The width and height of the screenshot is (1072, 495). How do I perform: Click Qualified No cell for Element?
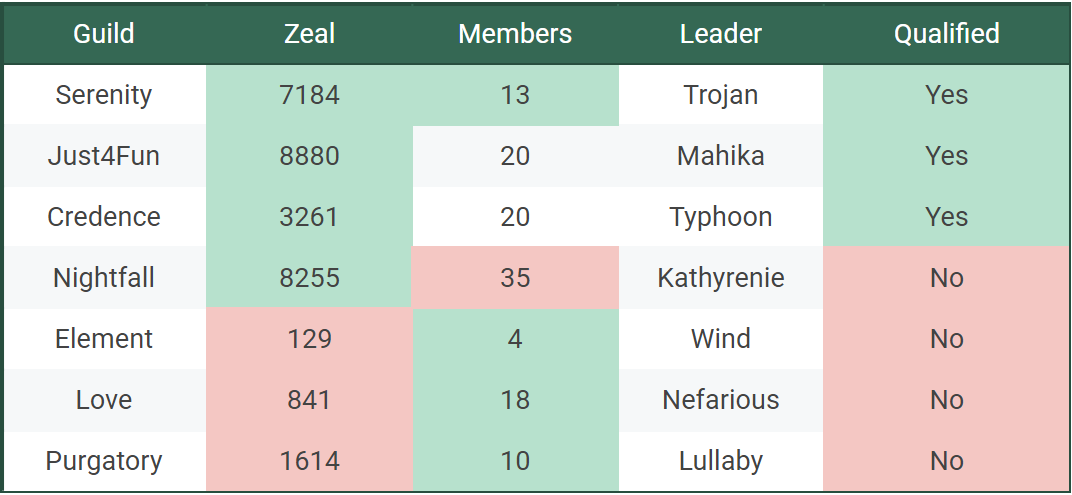(946, 339)
